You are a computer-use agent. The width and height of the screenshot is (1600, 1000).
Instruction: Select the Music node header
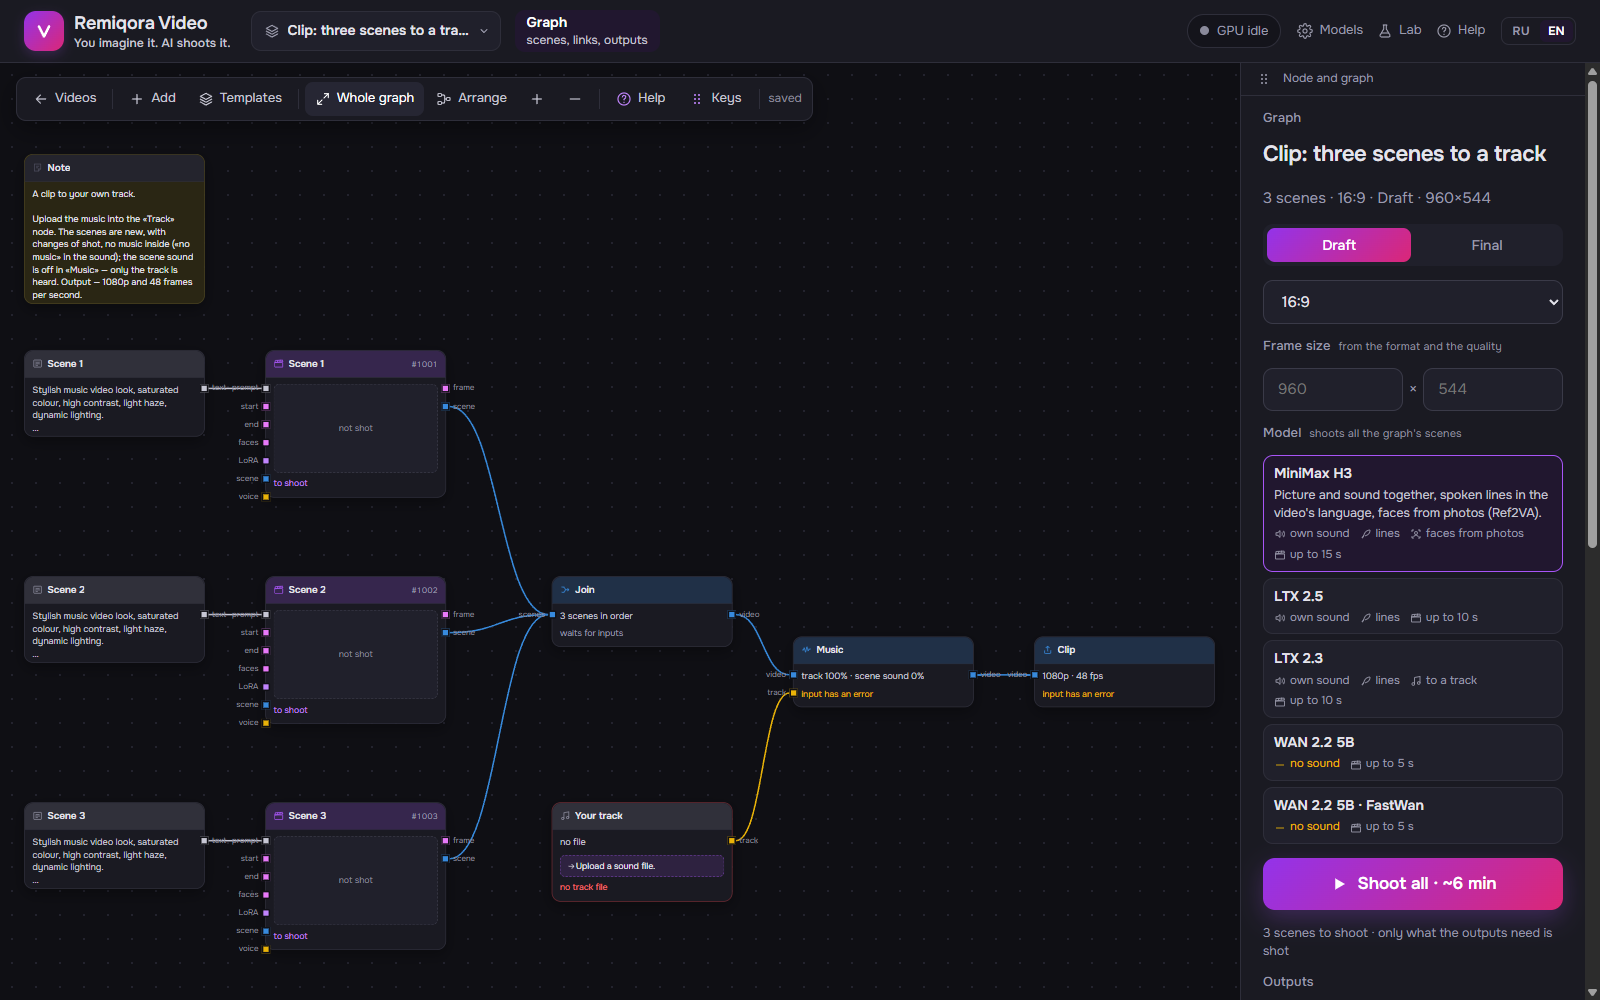coord(883,650)
